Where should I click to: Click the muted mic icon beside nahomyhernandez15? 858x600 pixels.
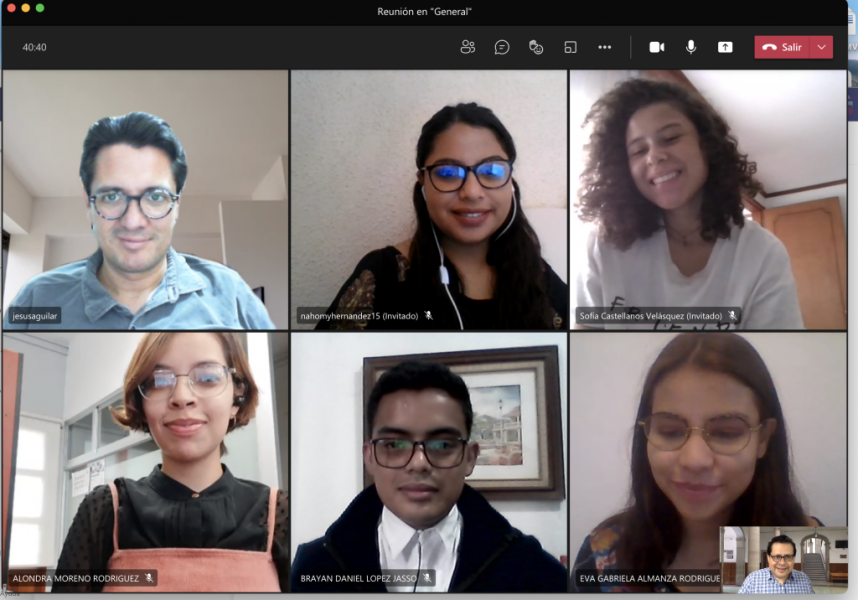[428, 315]
